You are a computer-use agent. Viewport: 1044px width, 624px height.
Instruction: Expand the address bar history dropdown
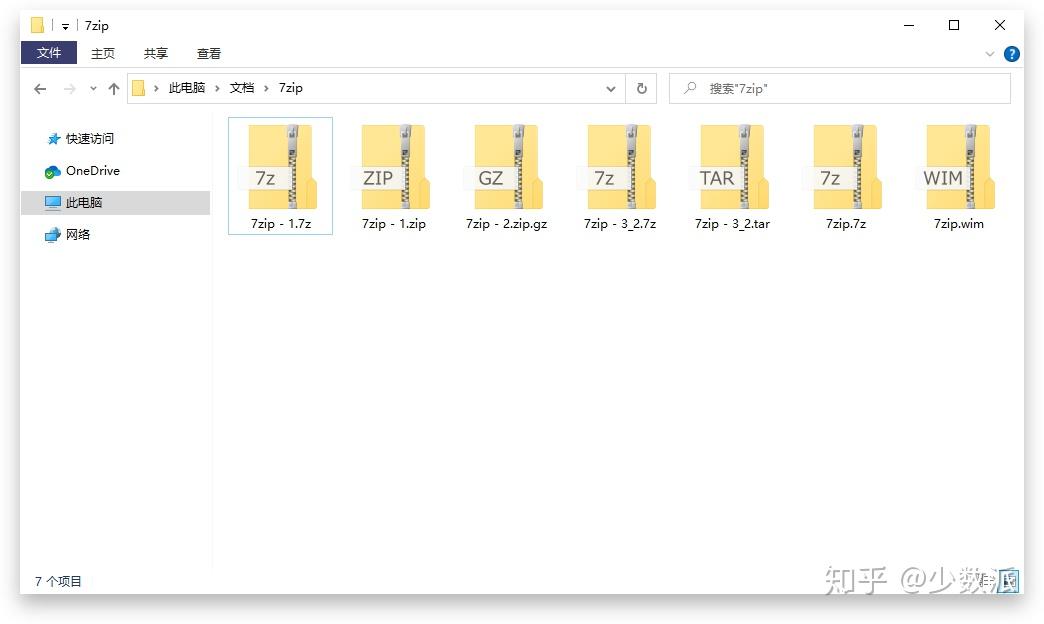[611, 89]
